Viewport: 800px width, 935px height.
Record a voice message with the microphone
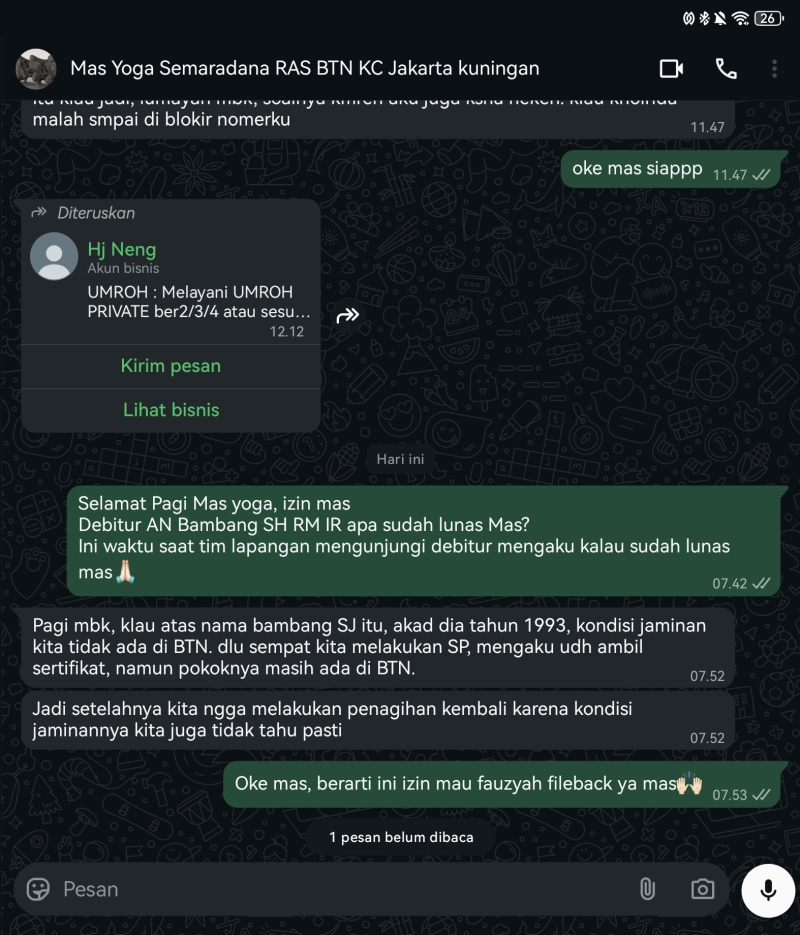(x=766, y=888)
